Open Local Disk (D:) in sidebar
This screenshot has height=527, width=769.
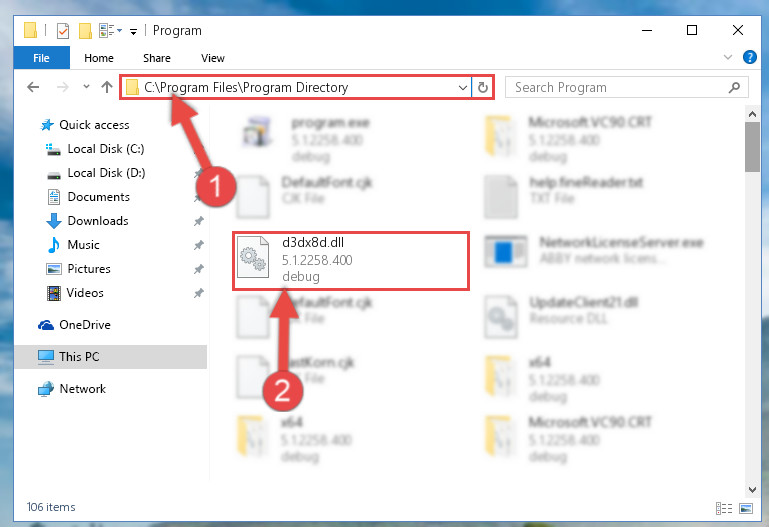pos(95,173)
